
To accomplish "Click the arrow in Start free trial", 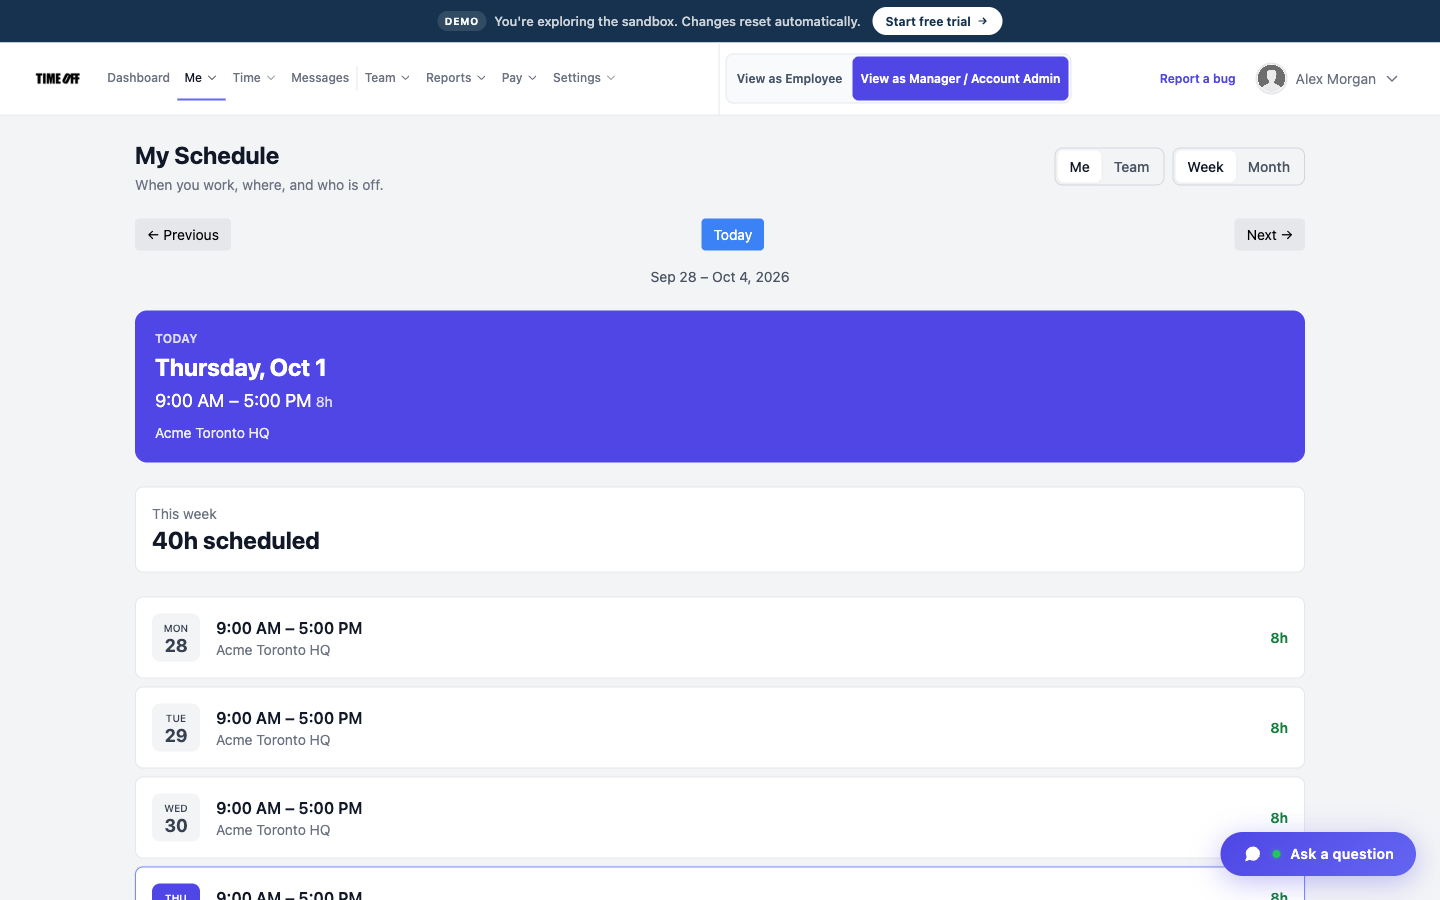I will click(983, 21).
